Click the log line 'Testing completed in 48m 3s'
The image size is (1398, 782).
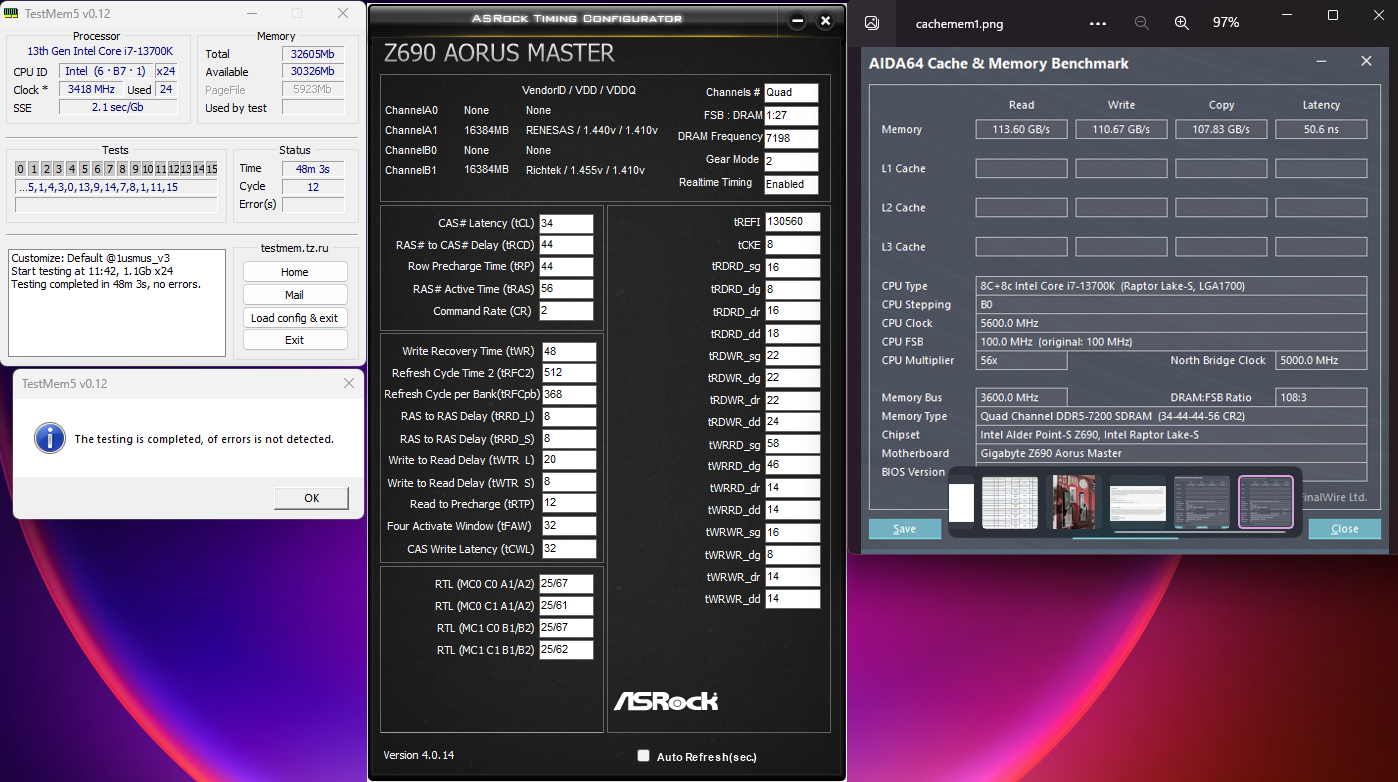point(106,284)
